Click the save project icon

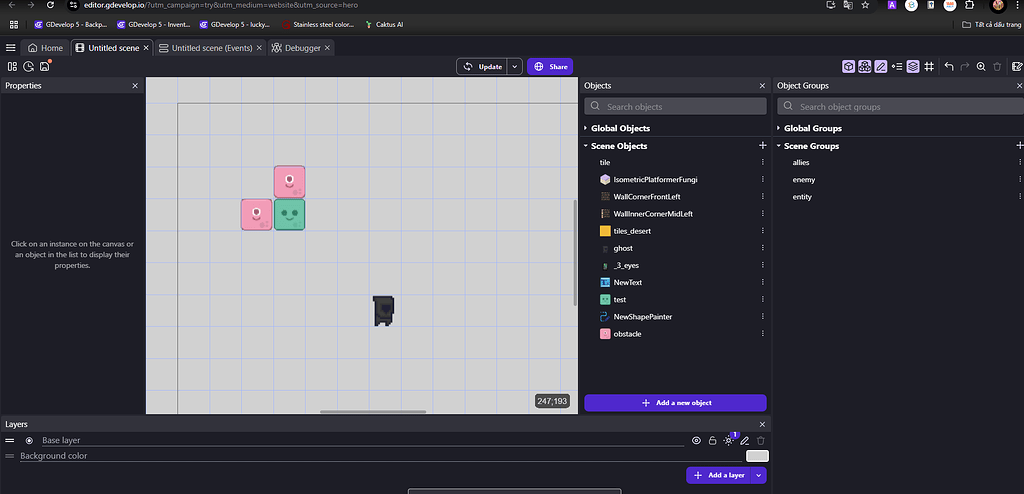click(x=44, y=66)
